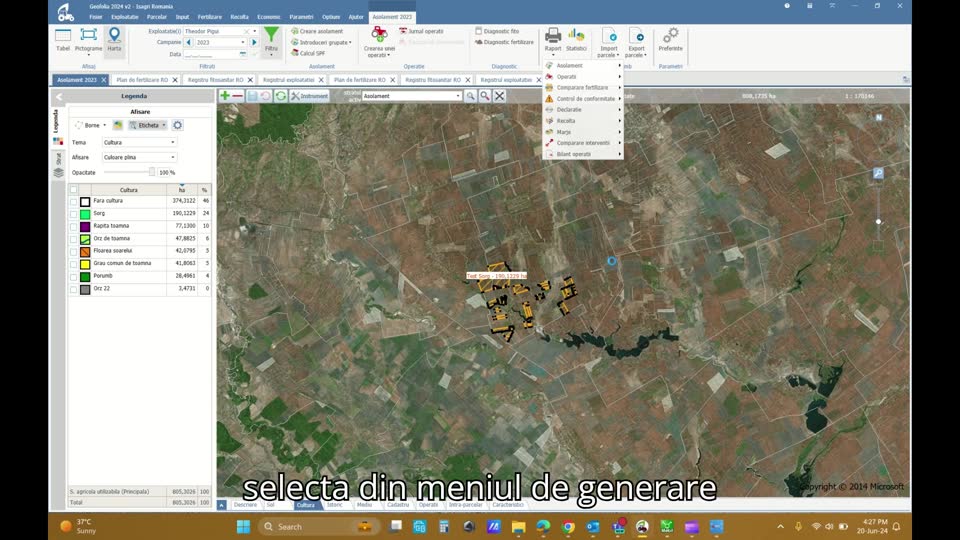The height and width of the screenshot is (540, 960).
Task: Click the Windows Start button on taskbar
Action: point(243,527)
